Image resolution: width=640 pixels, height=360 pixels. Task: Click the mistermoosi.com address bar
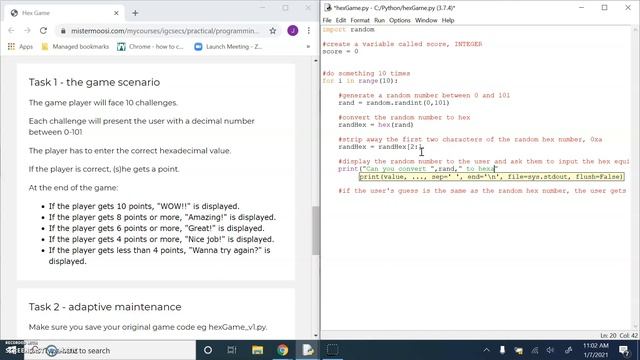(x=165, y=31)
